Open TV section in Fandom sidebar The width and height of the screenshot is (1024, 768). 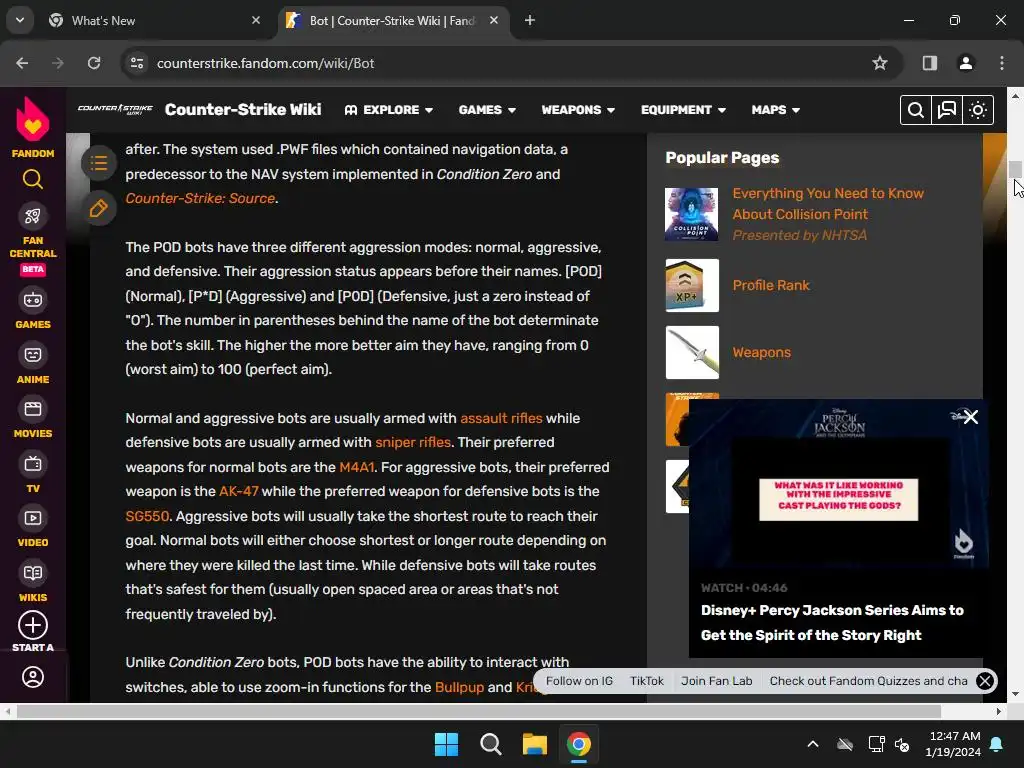33,473
